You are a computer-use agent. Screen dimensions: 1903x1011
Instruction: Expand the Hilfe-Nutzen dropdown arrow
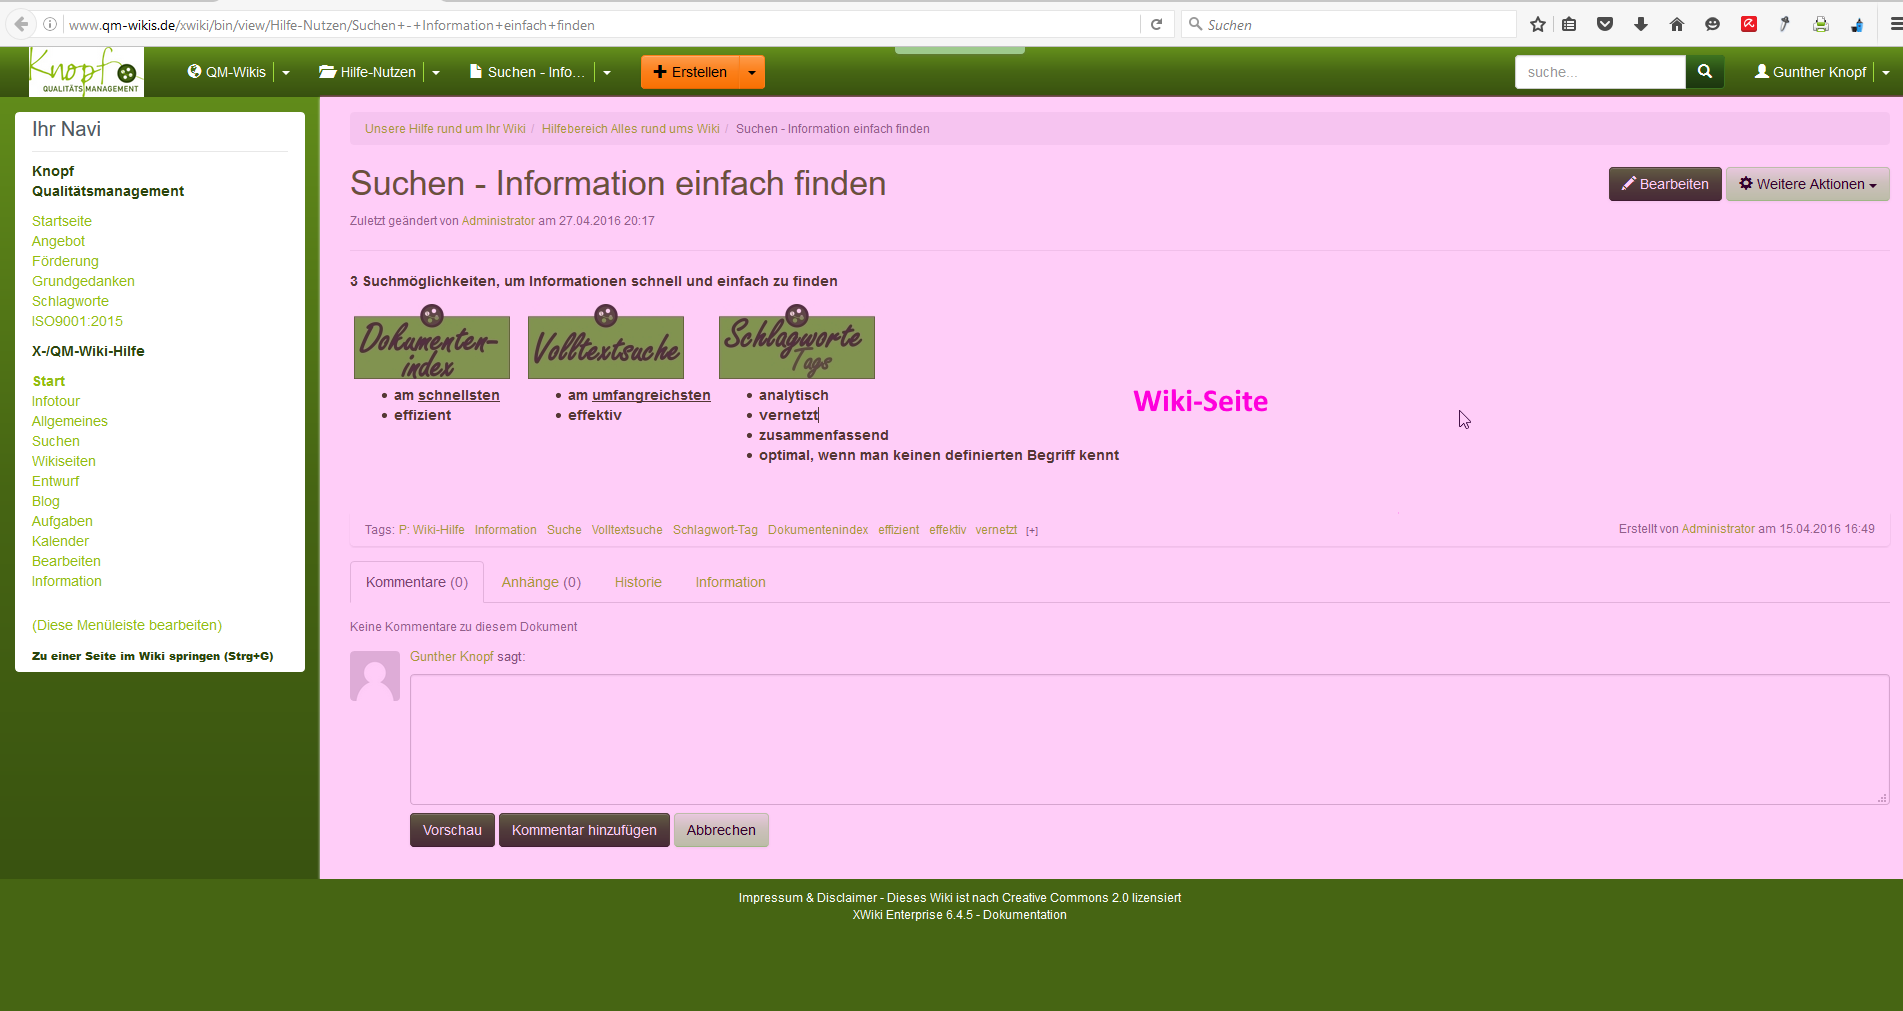[x=436, y=72]
